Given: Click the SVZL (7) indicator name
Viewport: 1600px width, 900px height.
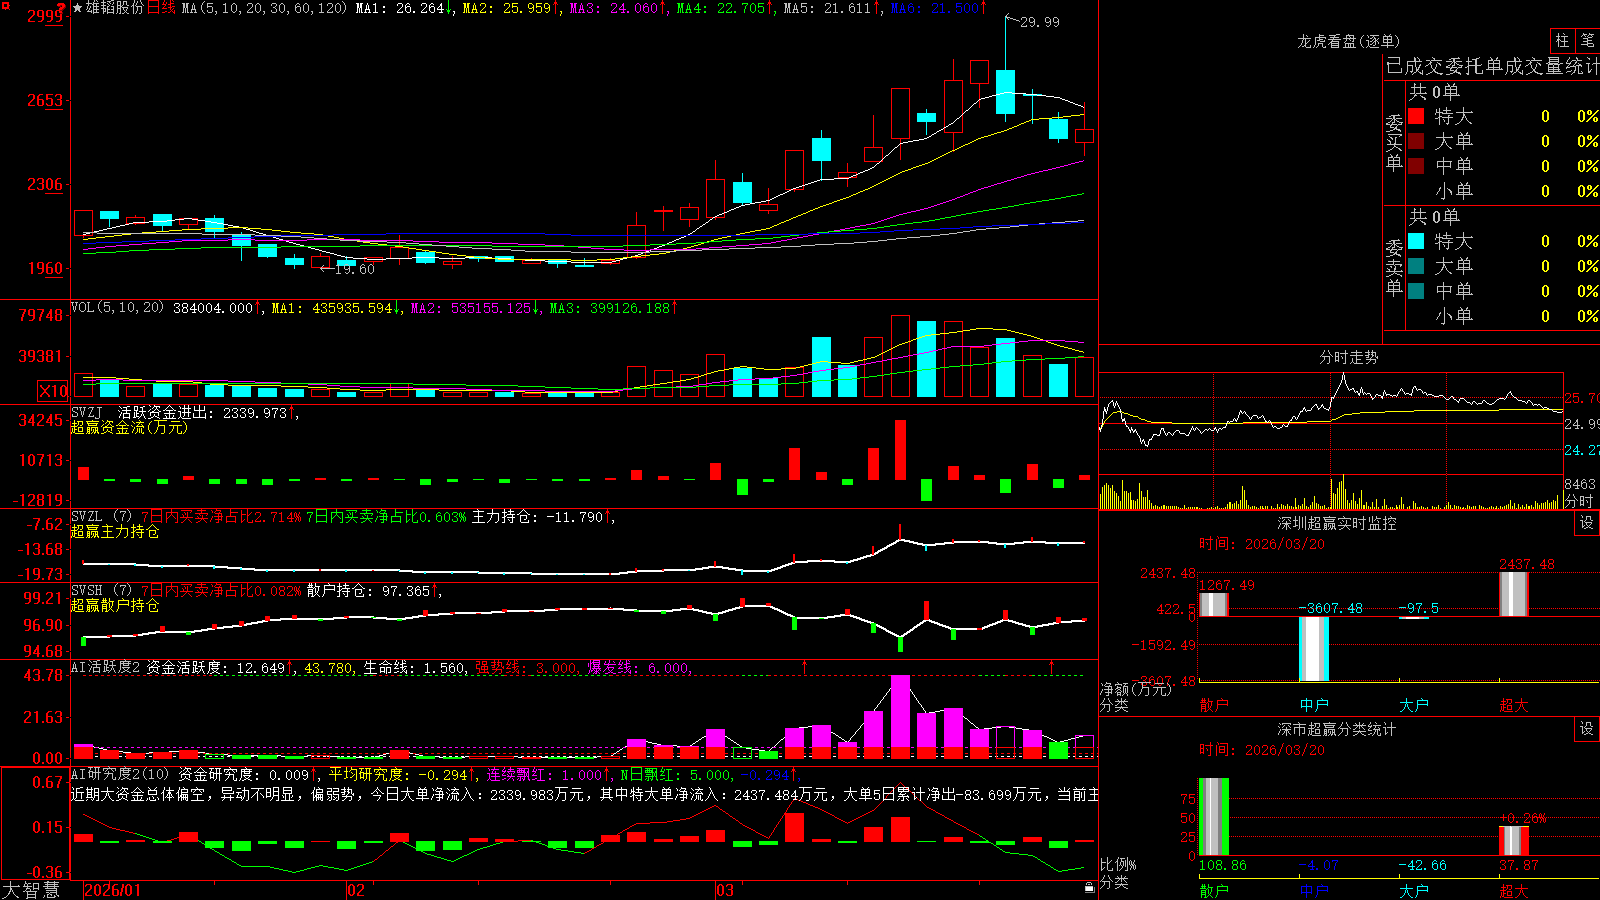Looking at the screenshot, I should click(101, 517).
